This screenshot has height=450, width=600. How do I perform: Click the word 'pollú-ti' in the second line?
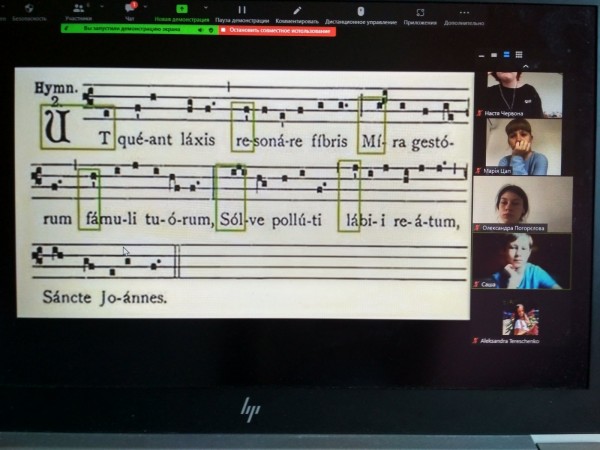pos(297,221)
